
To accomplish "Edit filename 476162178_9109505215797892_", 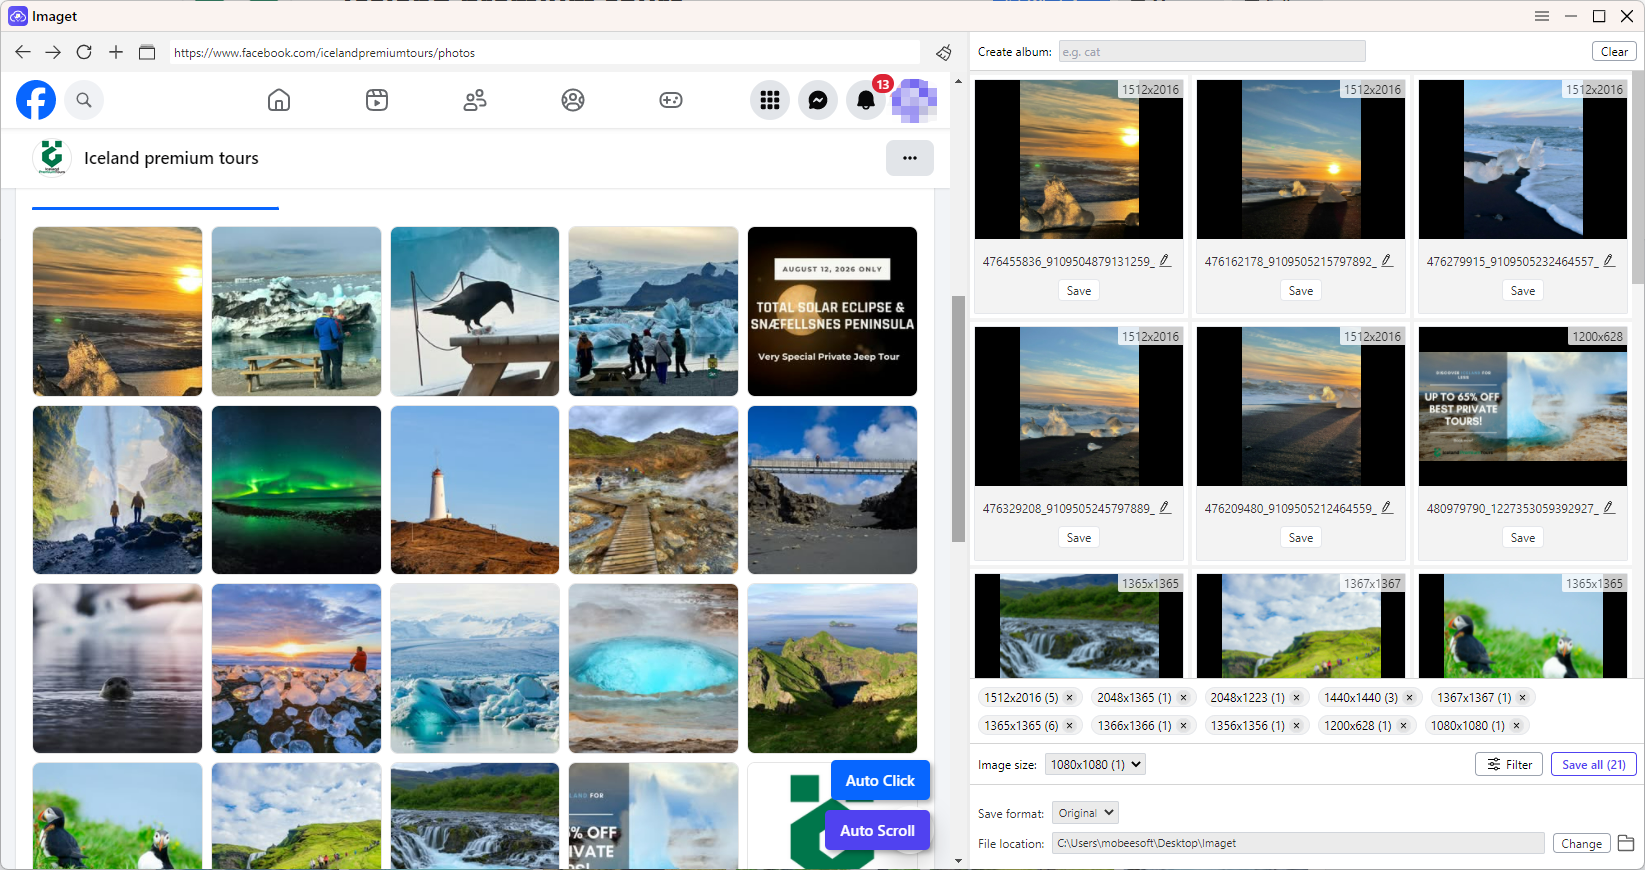I will [x=1387, y=261].
